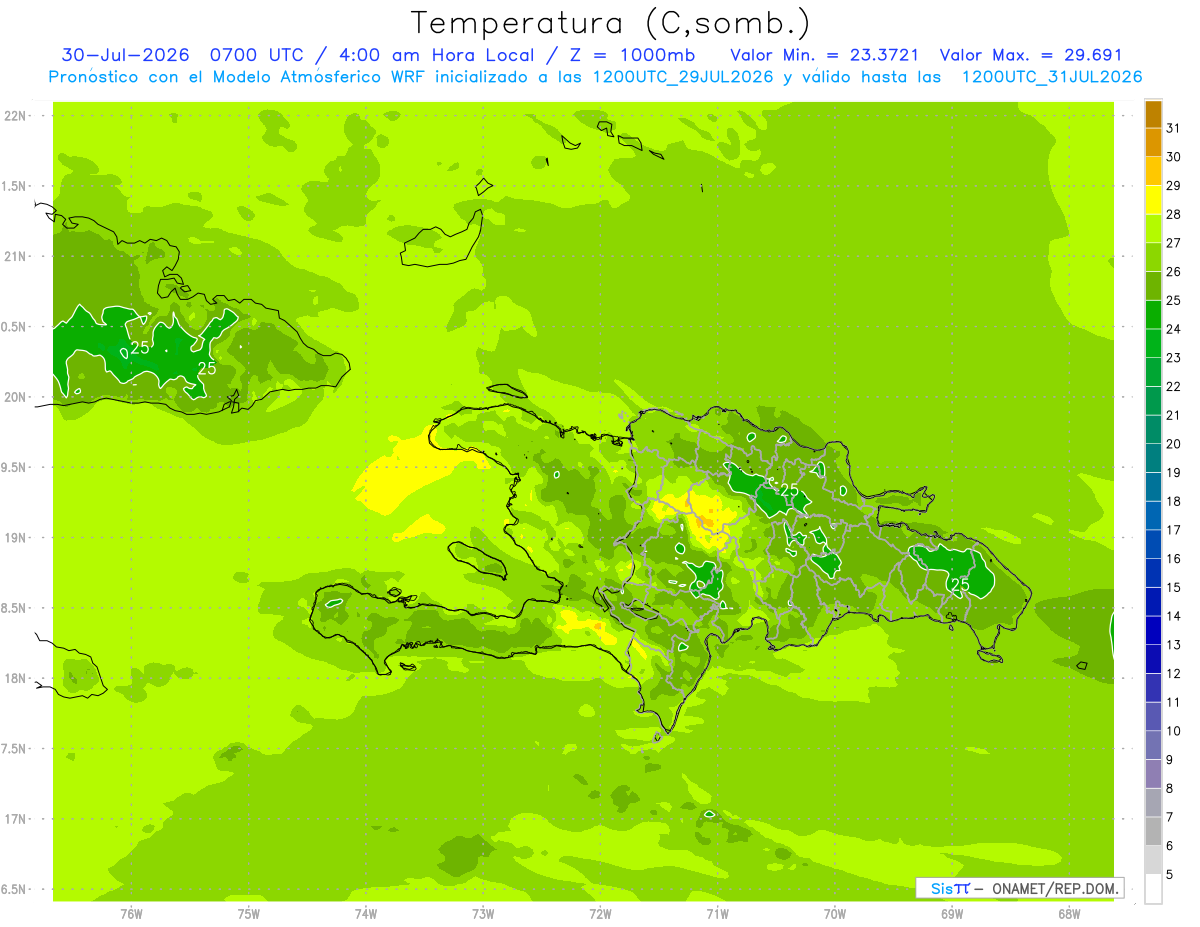Select the '30-Jul-2026' date text
Screen dimensions: 1200x927
click(127, 55)
